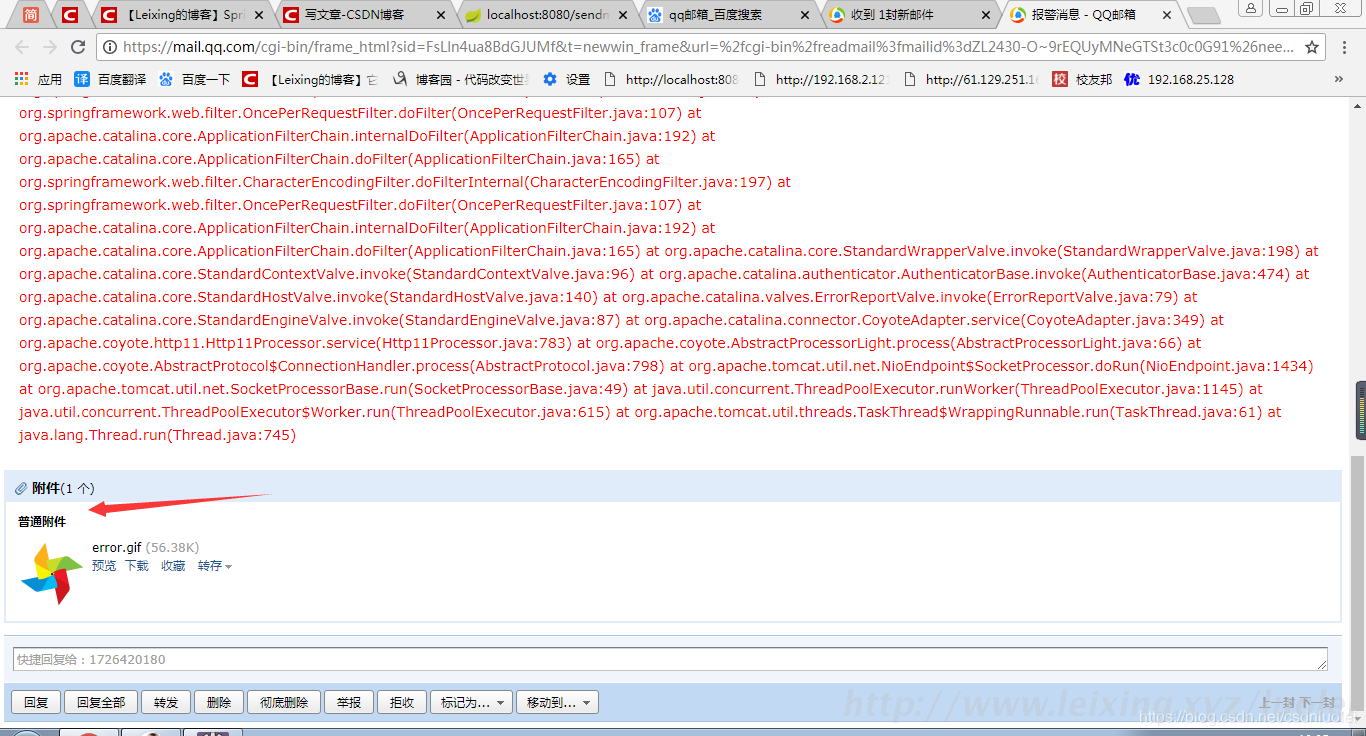This screenshot has width=1366, height=736.
Task: Show more bookmarks via overflow chevron
Action: tap(1339, 79)
